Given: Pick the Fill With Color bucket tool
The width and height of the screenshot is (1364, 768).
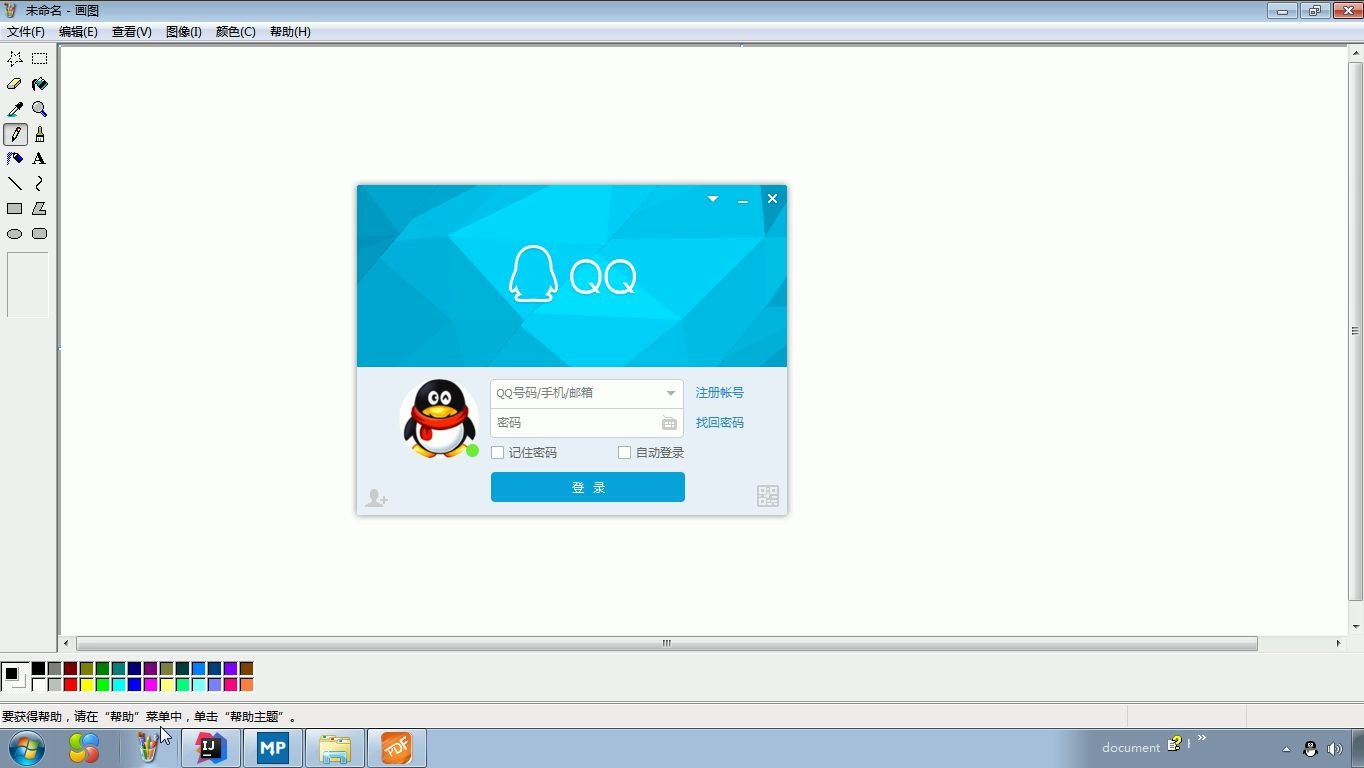Looking at the screenshot, I should 39,84.
